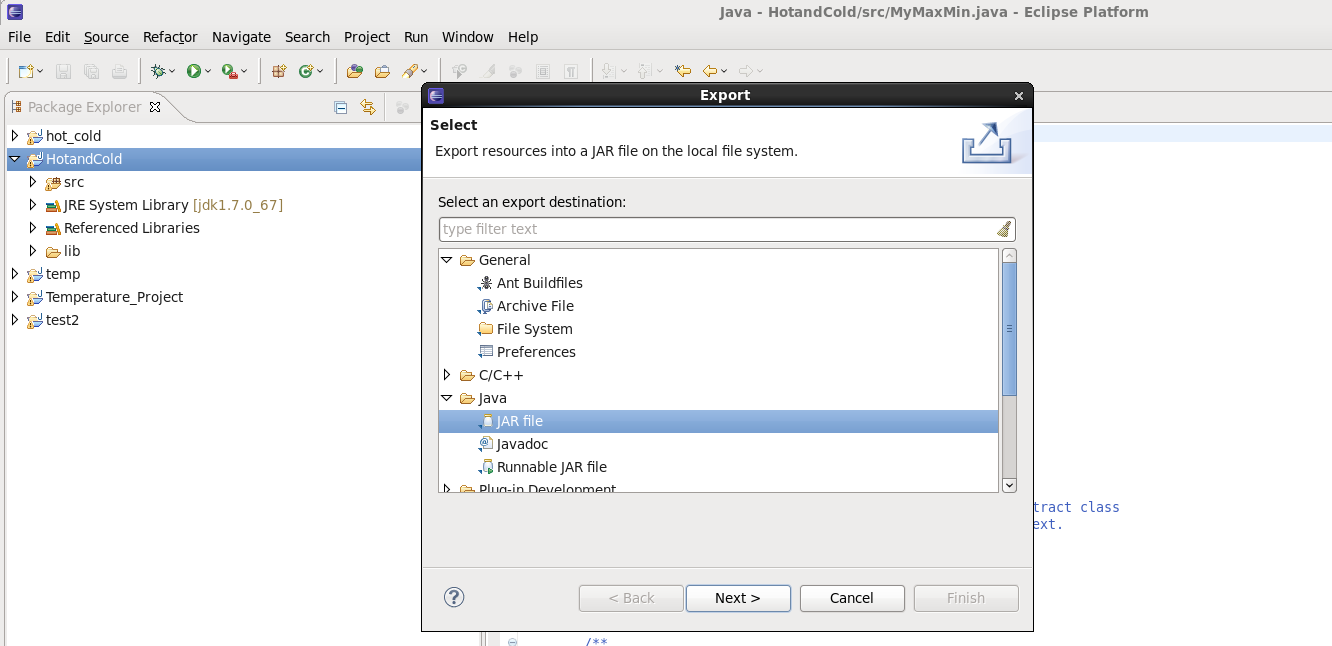The height and width of the screenshot is (646, 1332).
Task: Open the External Tools dropdown arrow
Action: [x=244, y=71]
